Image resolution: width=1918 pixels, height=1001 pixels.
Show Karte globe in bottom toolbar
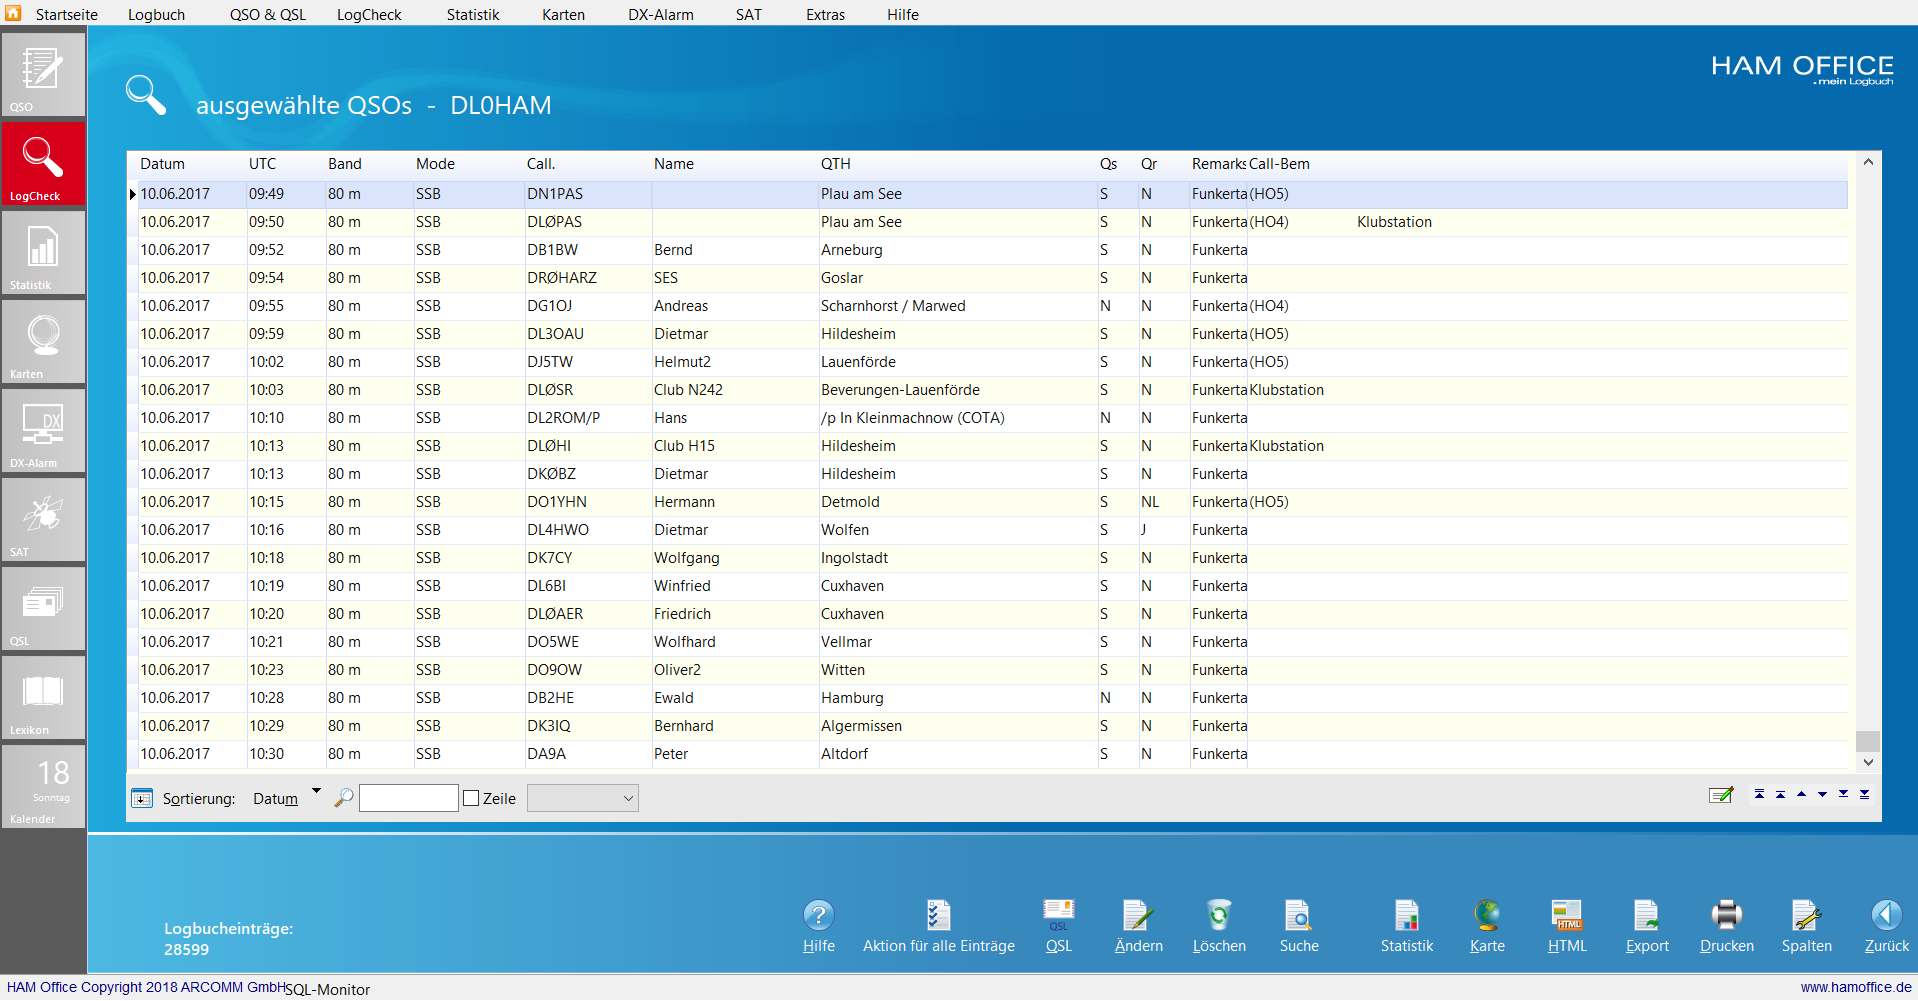[1487, 915]
